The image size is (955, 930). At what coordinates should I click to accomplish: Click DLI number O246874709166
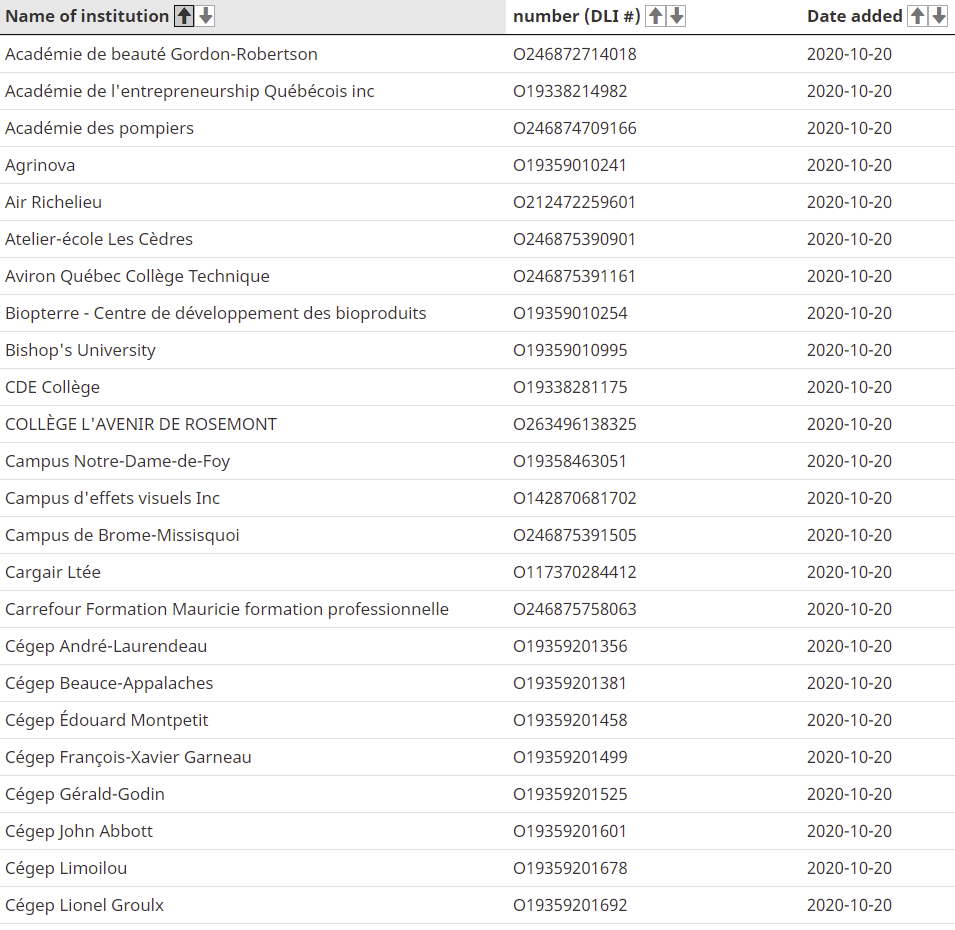(x=574, y=129)
